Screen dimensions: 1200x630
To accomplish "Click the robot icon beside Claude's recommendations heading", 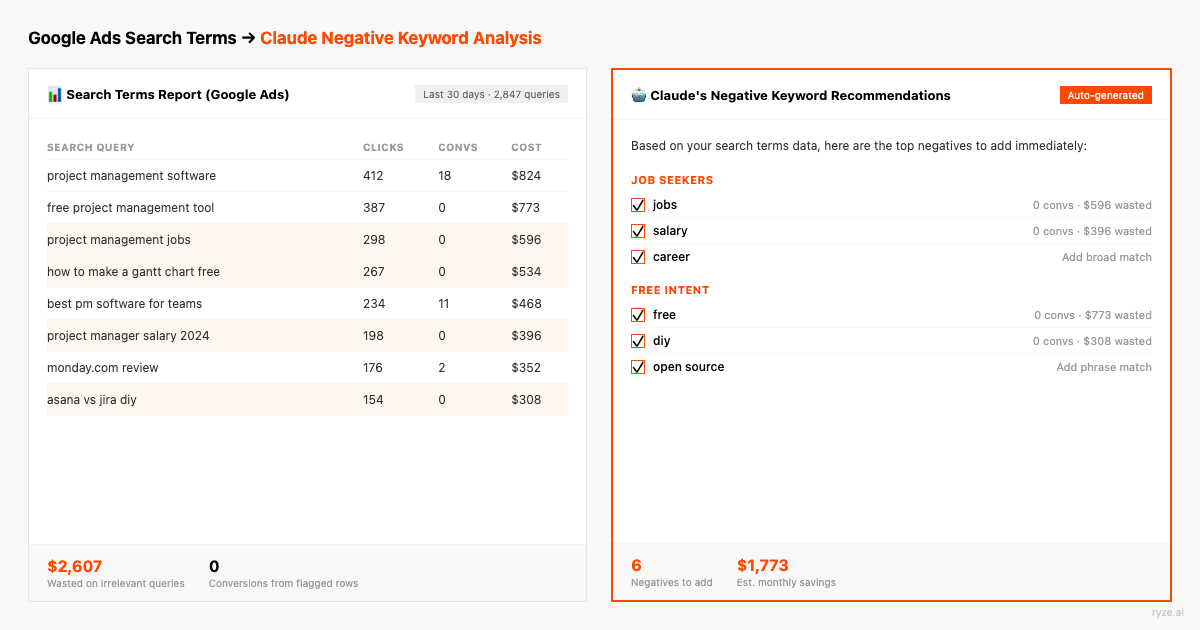I will [x=638, y=95].
